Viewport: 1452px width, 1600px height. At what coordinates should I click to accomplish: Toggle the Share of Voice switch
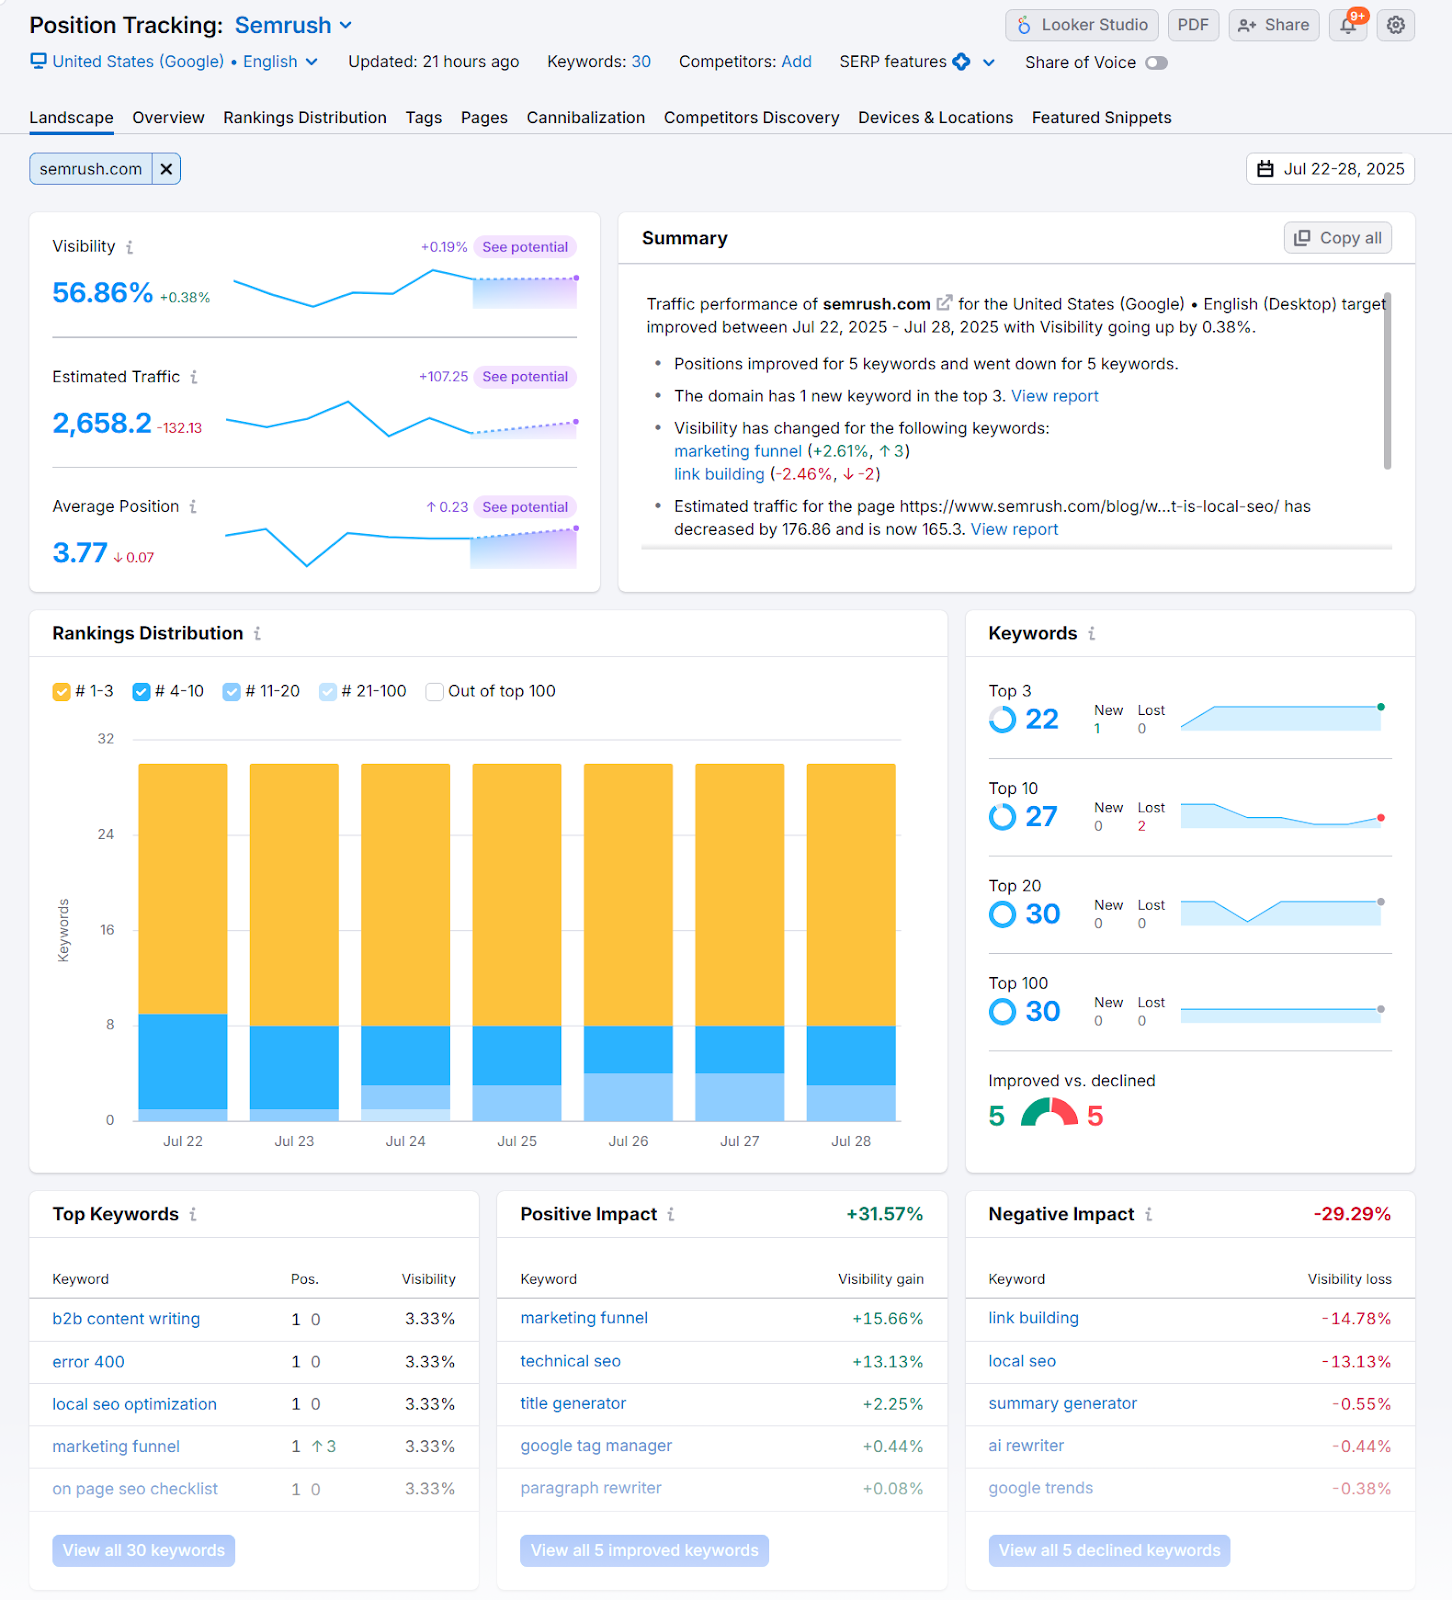click(1156, 63)
